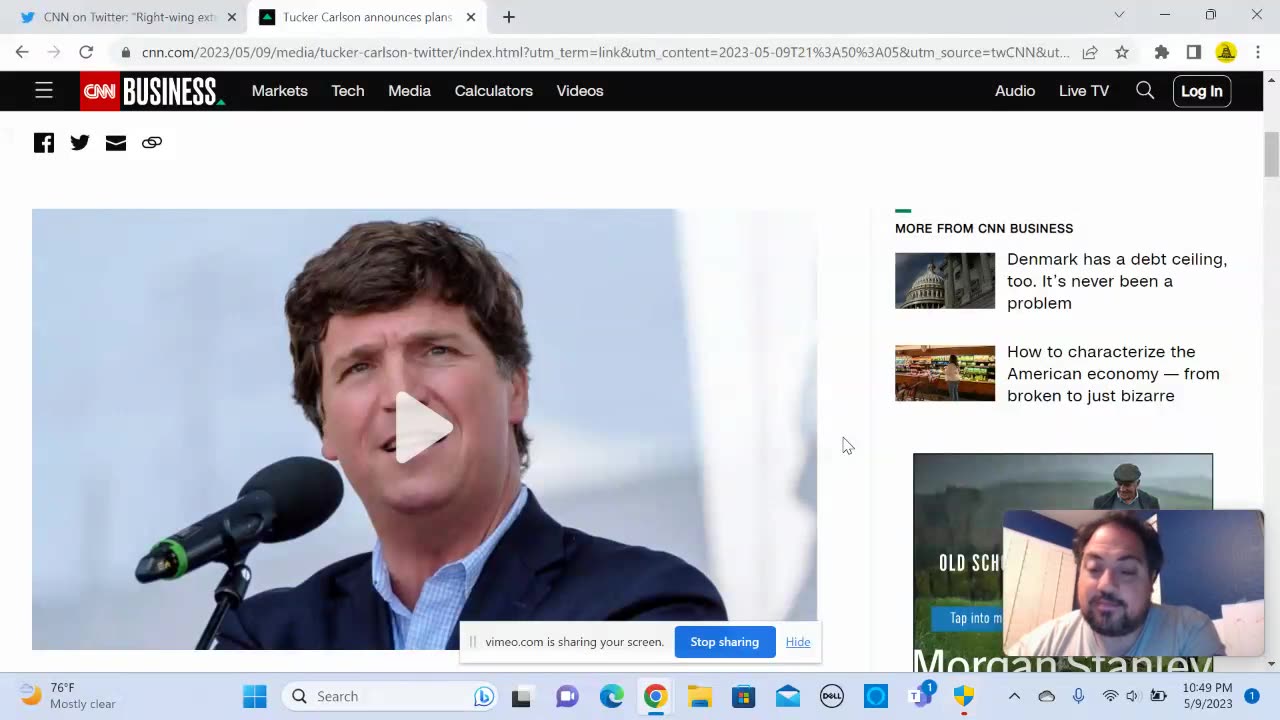The height and width of the screenshot is (720, 1280).
Task: Share article on Facebook
Action: 44,143
